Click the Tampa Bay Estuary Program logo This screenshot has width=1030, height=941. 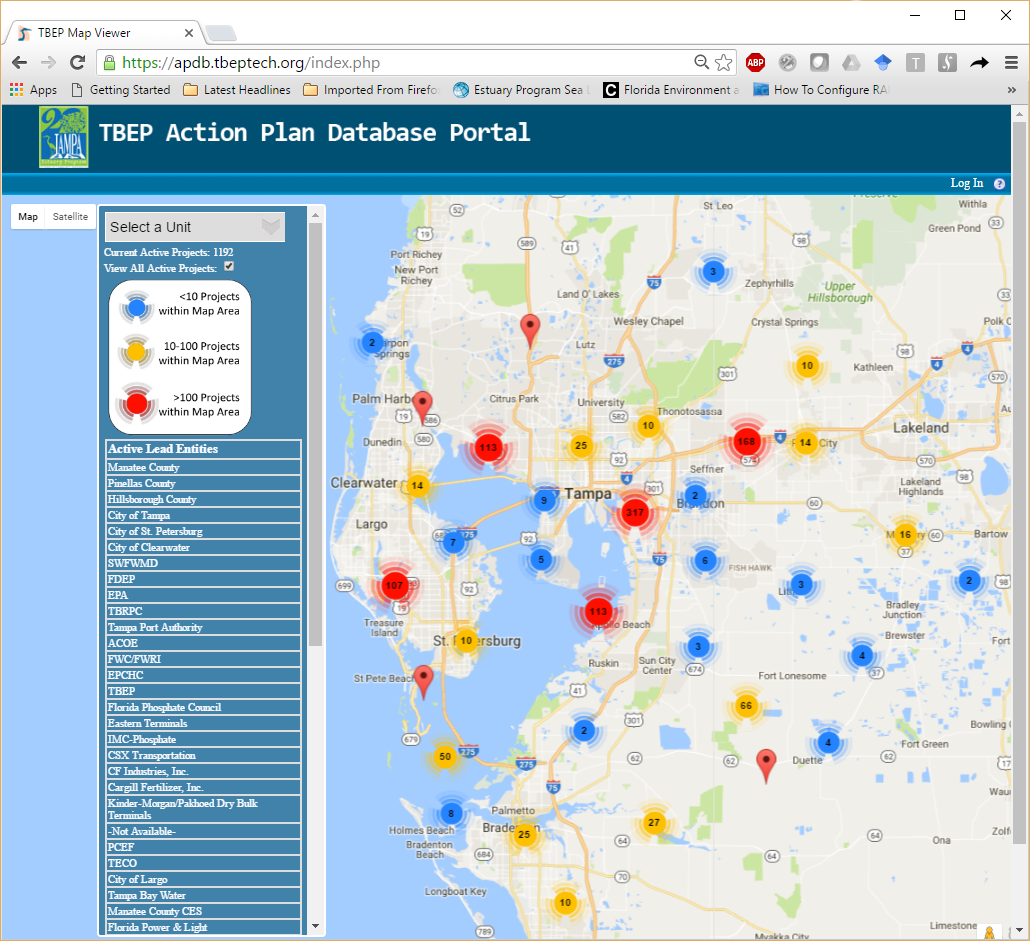64,137
